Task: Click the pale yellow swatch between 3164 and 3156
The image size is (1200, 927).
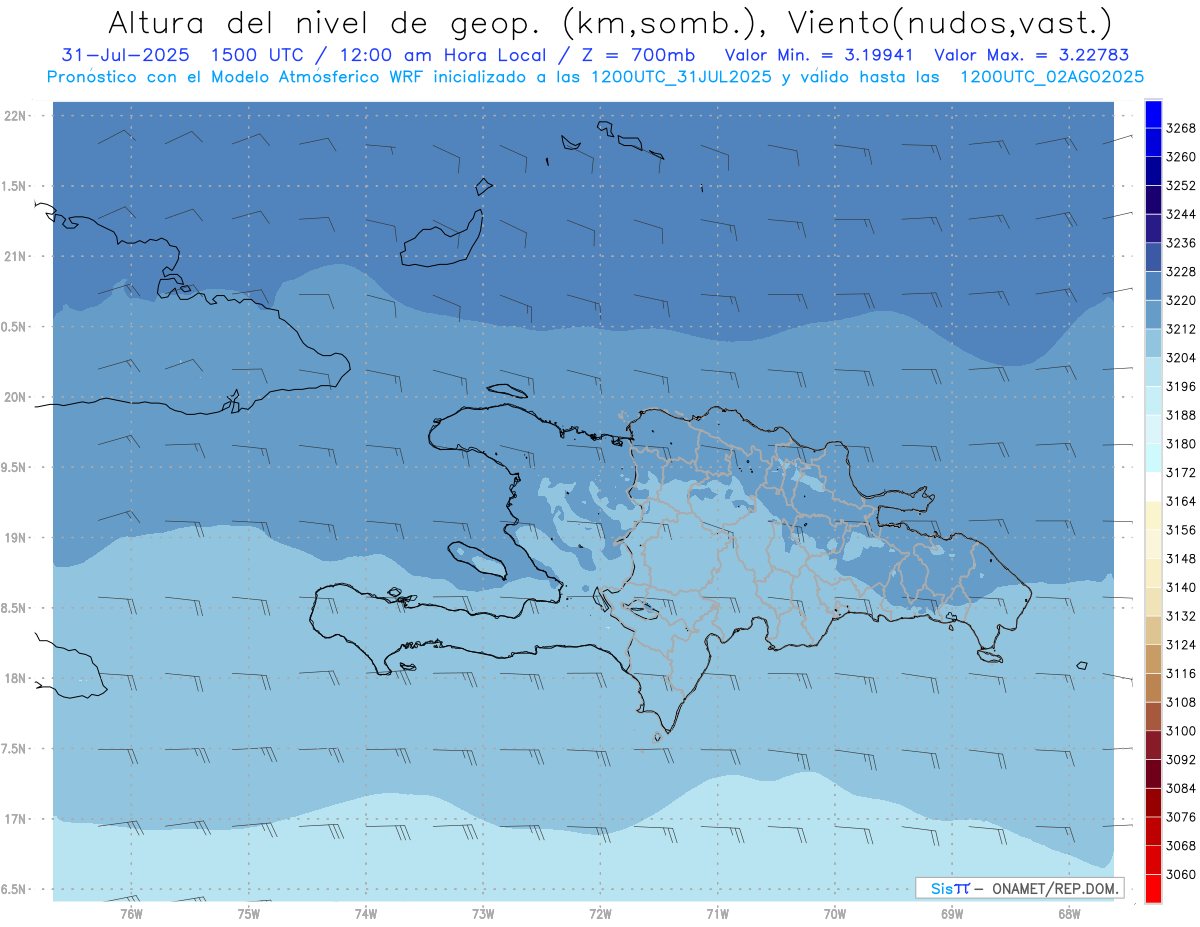Action: (x=1153, y=516)
